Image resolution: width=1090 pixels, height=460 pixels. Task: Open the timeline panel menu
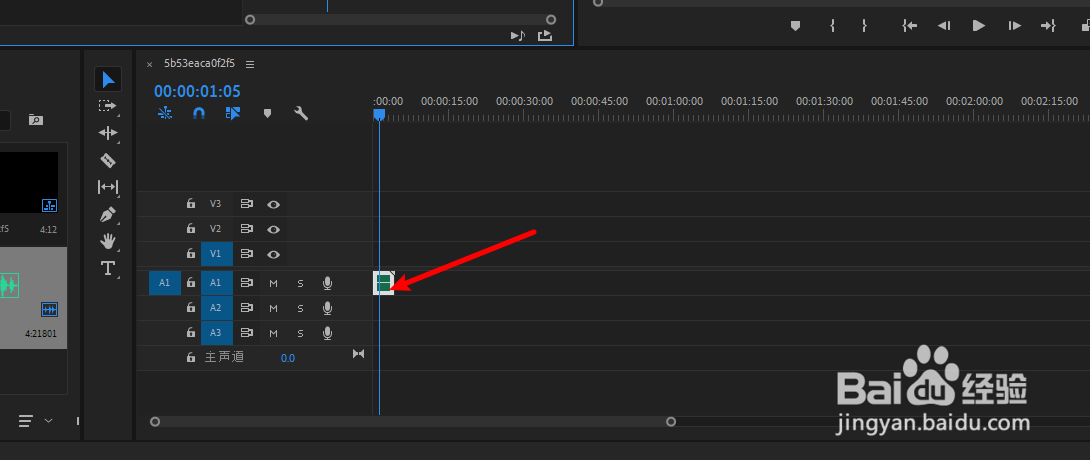tap(250, 64)
